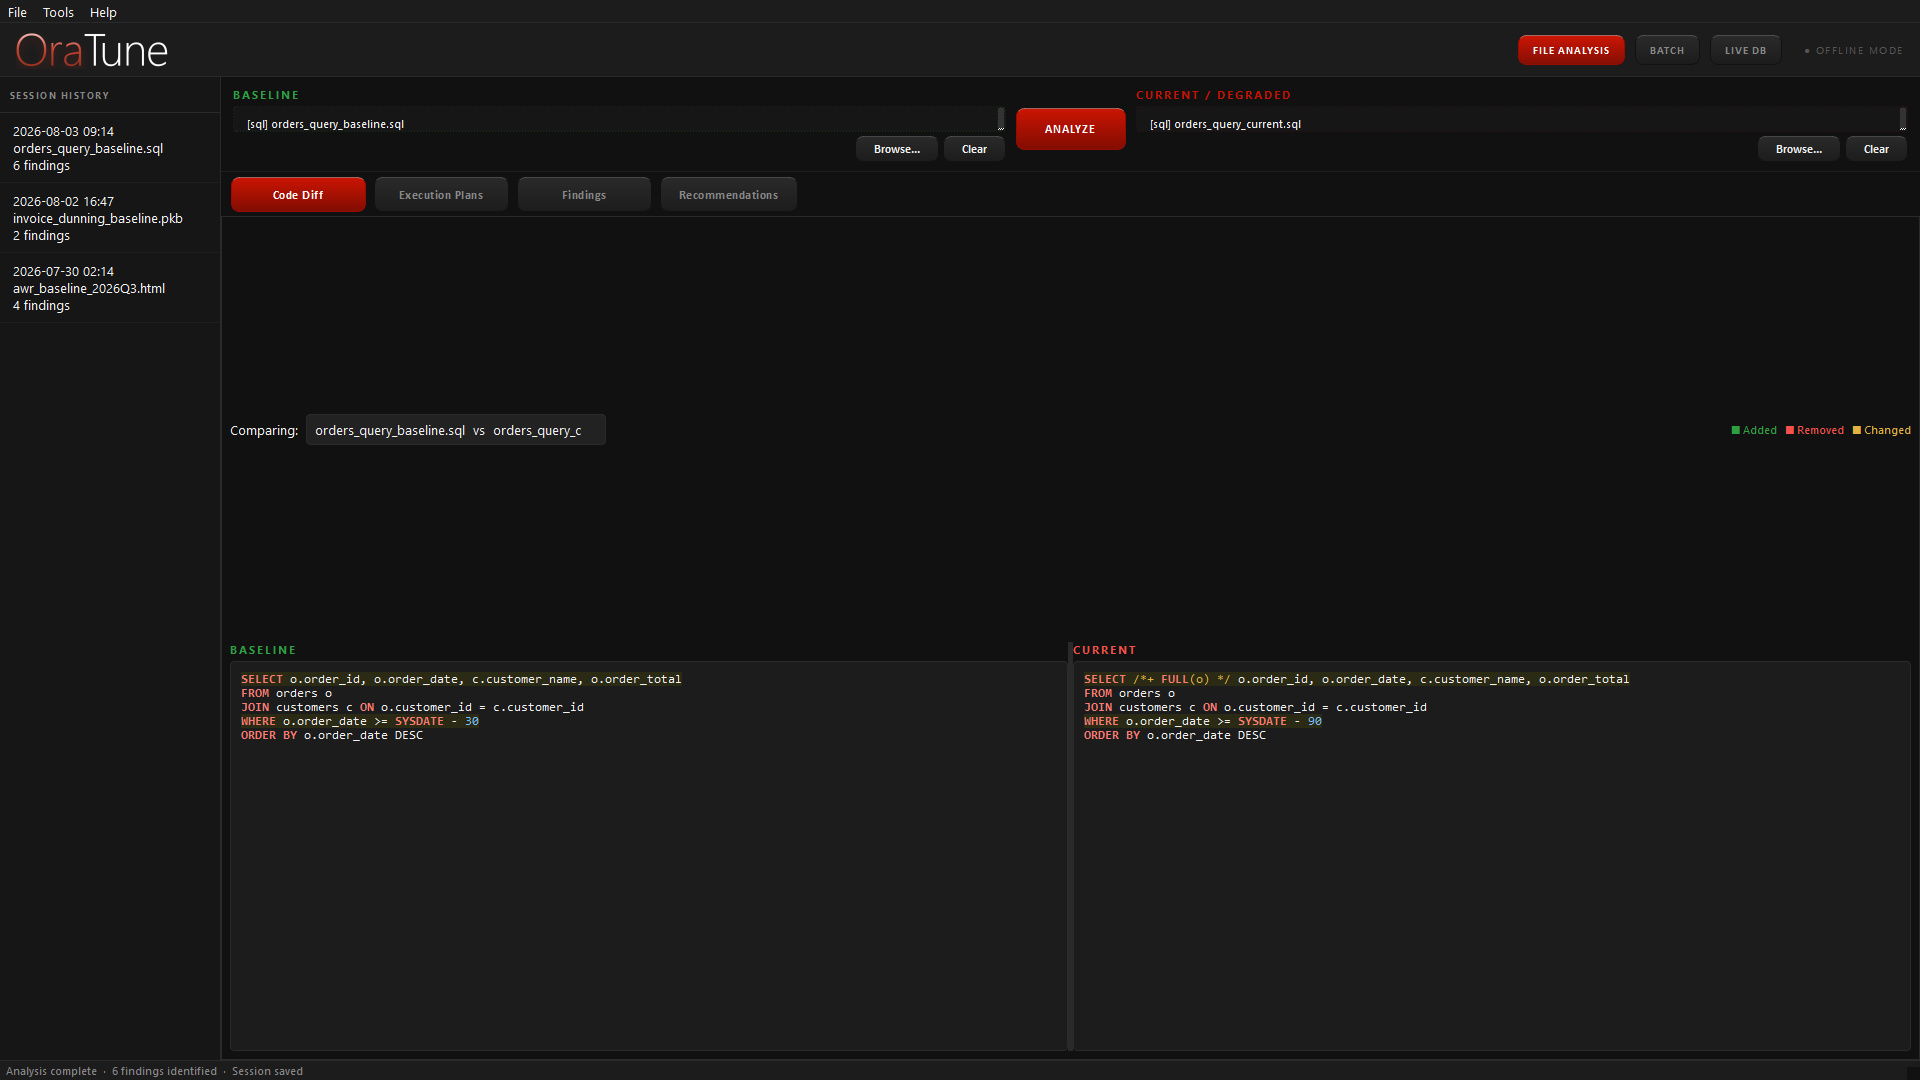Open session invoice_dunning_baseline.pkb
The width and height of the screenshot is (1920, 1080).
(x=110, y=218)
